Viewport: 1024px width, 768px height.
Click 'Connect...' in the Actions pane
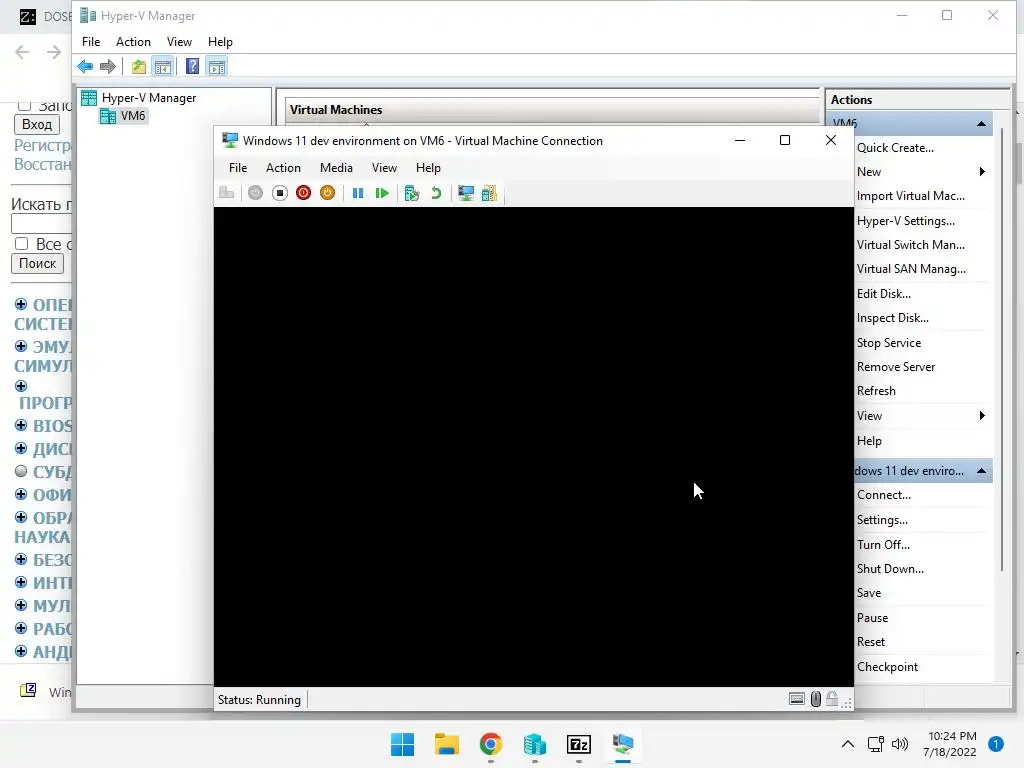coord(884,495)
